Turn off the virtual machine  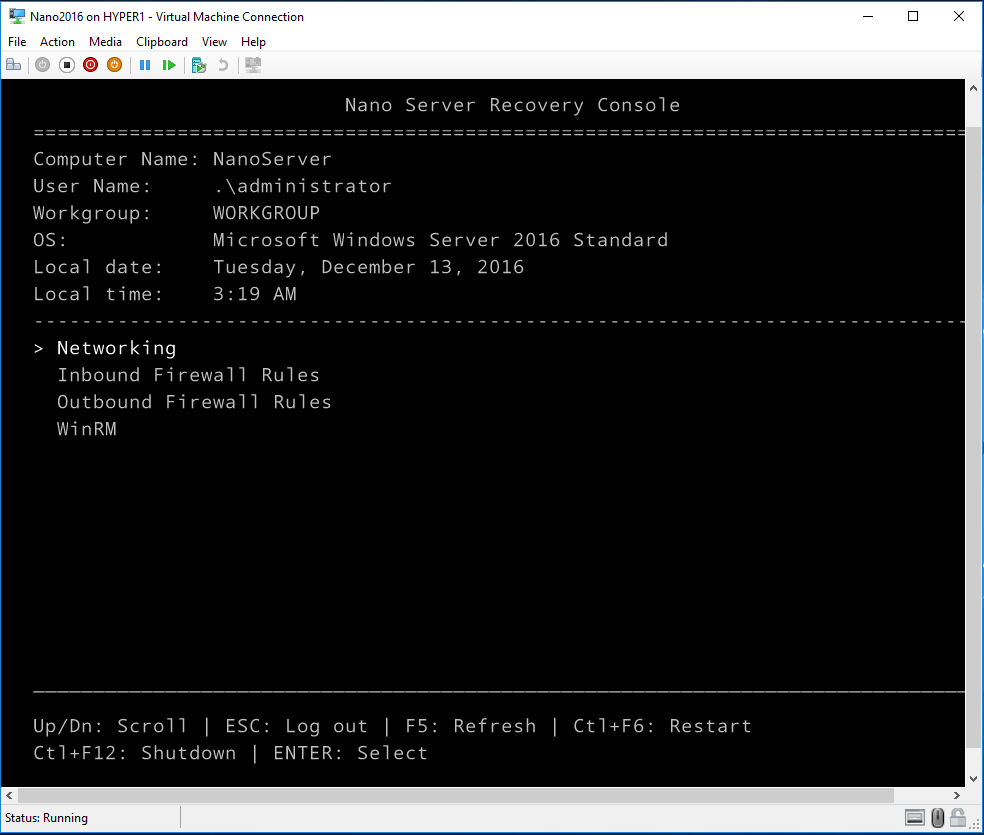point(67,64)
